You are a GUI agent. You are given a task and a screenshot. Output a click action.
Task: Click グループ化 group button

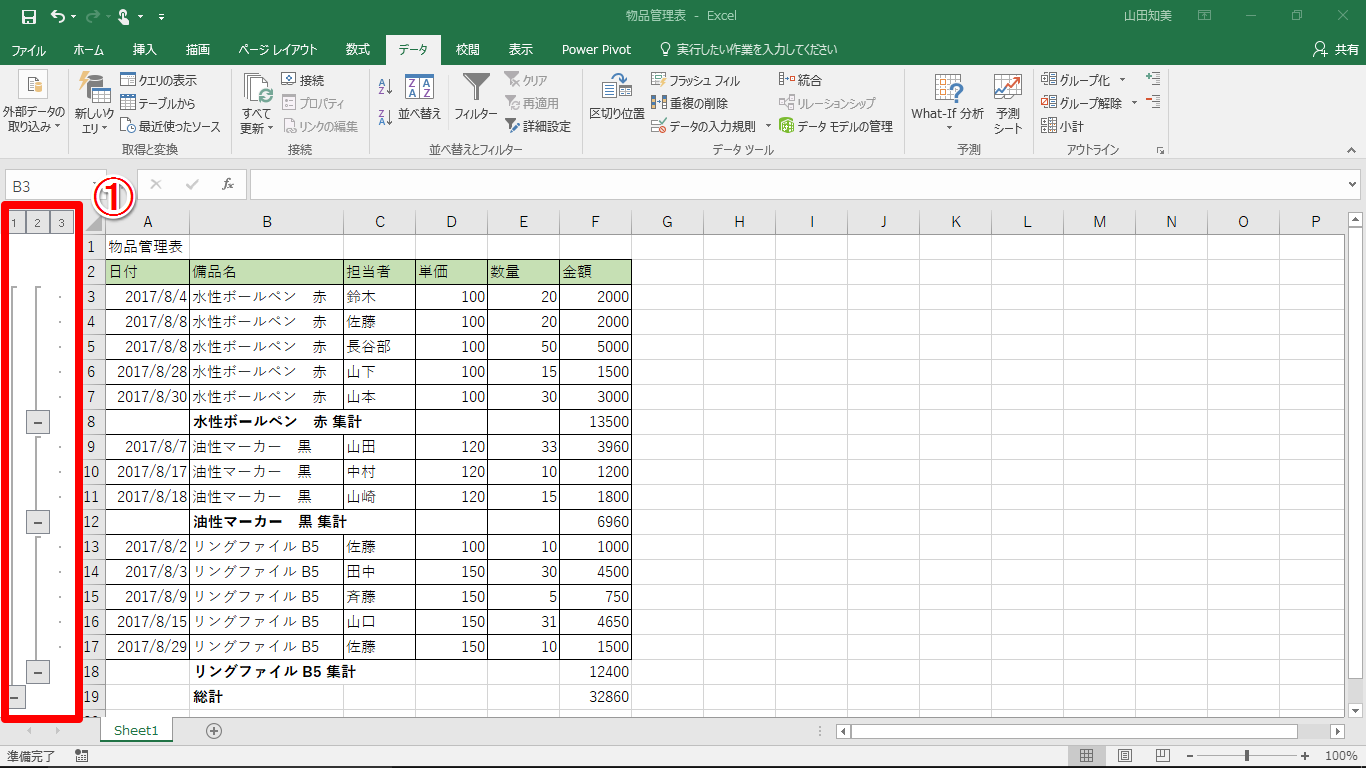pyautogui.click(x=1076, y=80)
